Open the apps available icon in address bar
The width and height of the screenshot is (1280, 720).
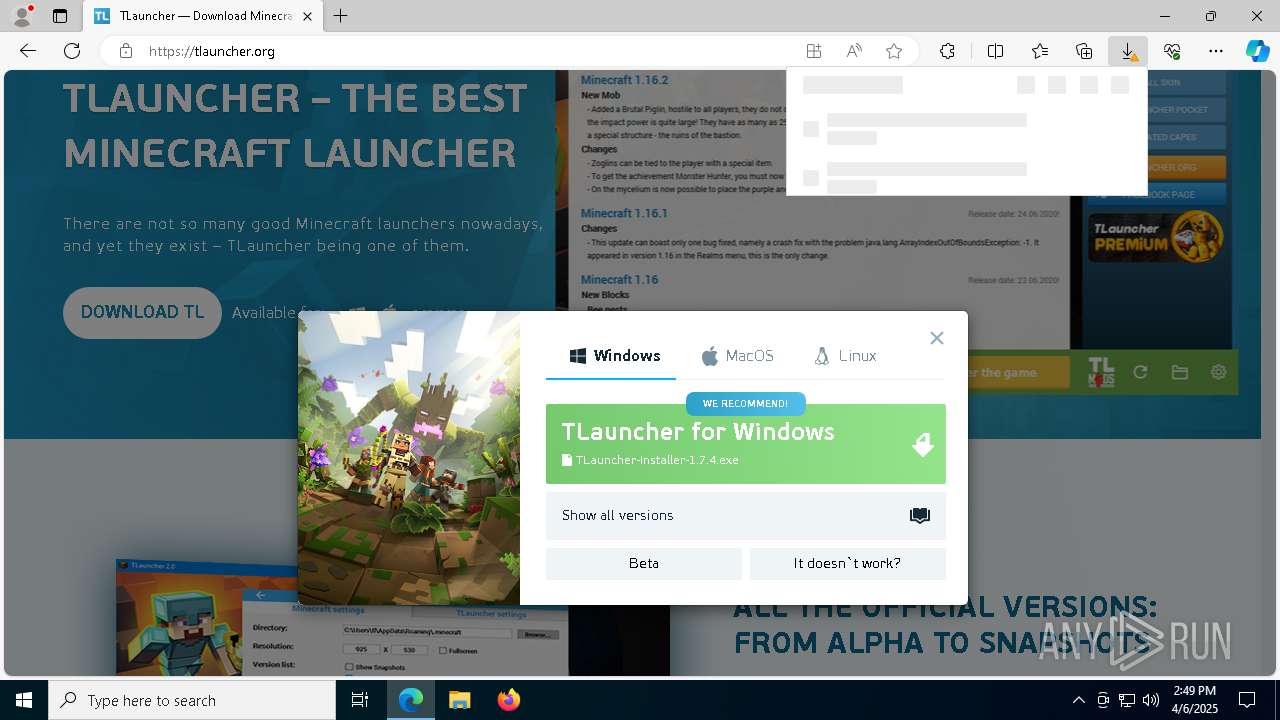tap(814, 51)
